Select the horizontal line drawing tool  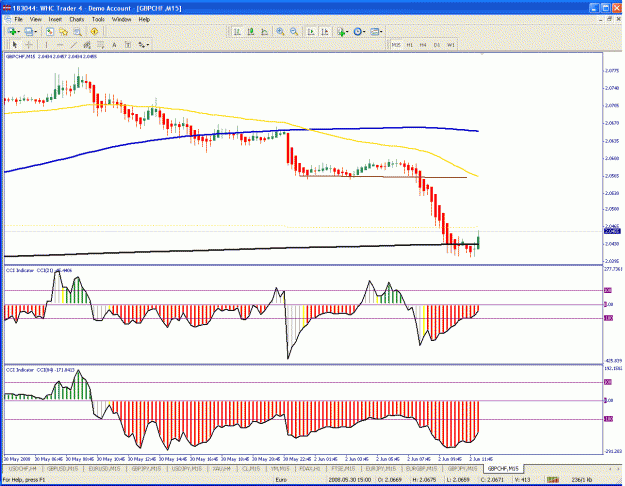(x=60, y=45)
